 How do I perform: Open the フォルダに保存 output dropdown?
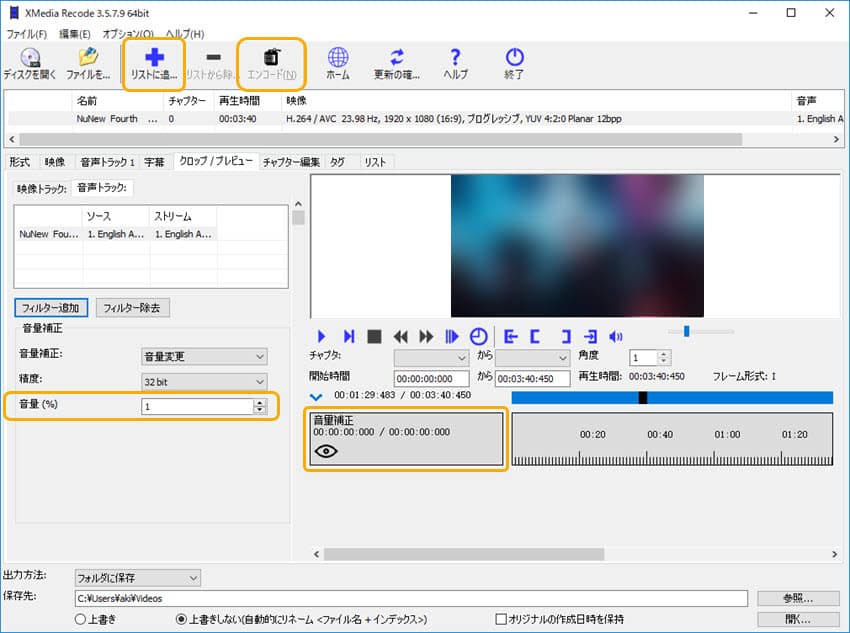pyautogui.click(x=137, y=577)
